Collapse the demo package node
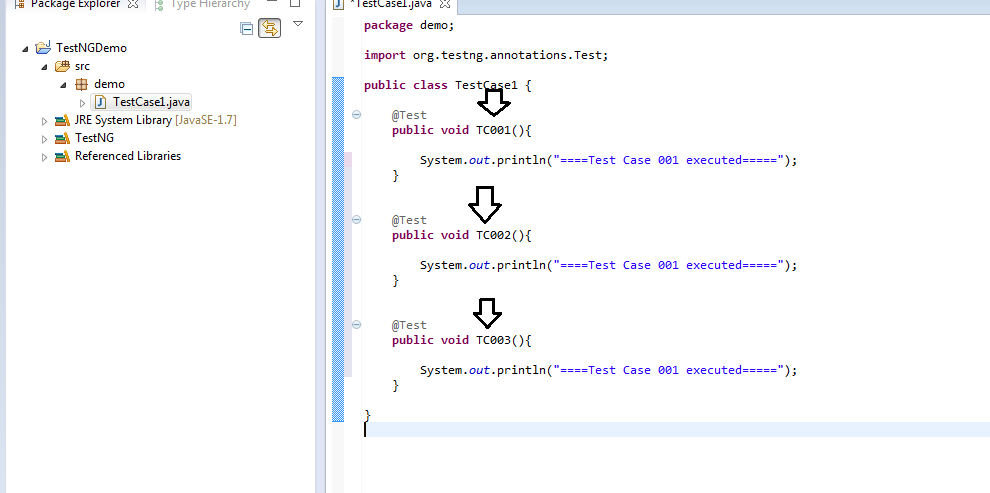The width and height of the screenshot is (990, 493). [x=63, y=84]
